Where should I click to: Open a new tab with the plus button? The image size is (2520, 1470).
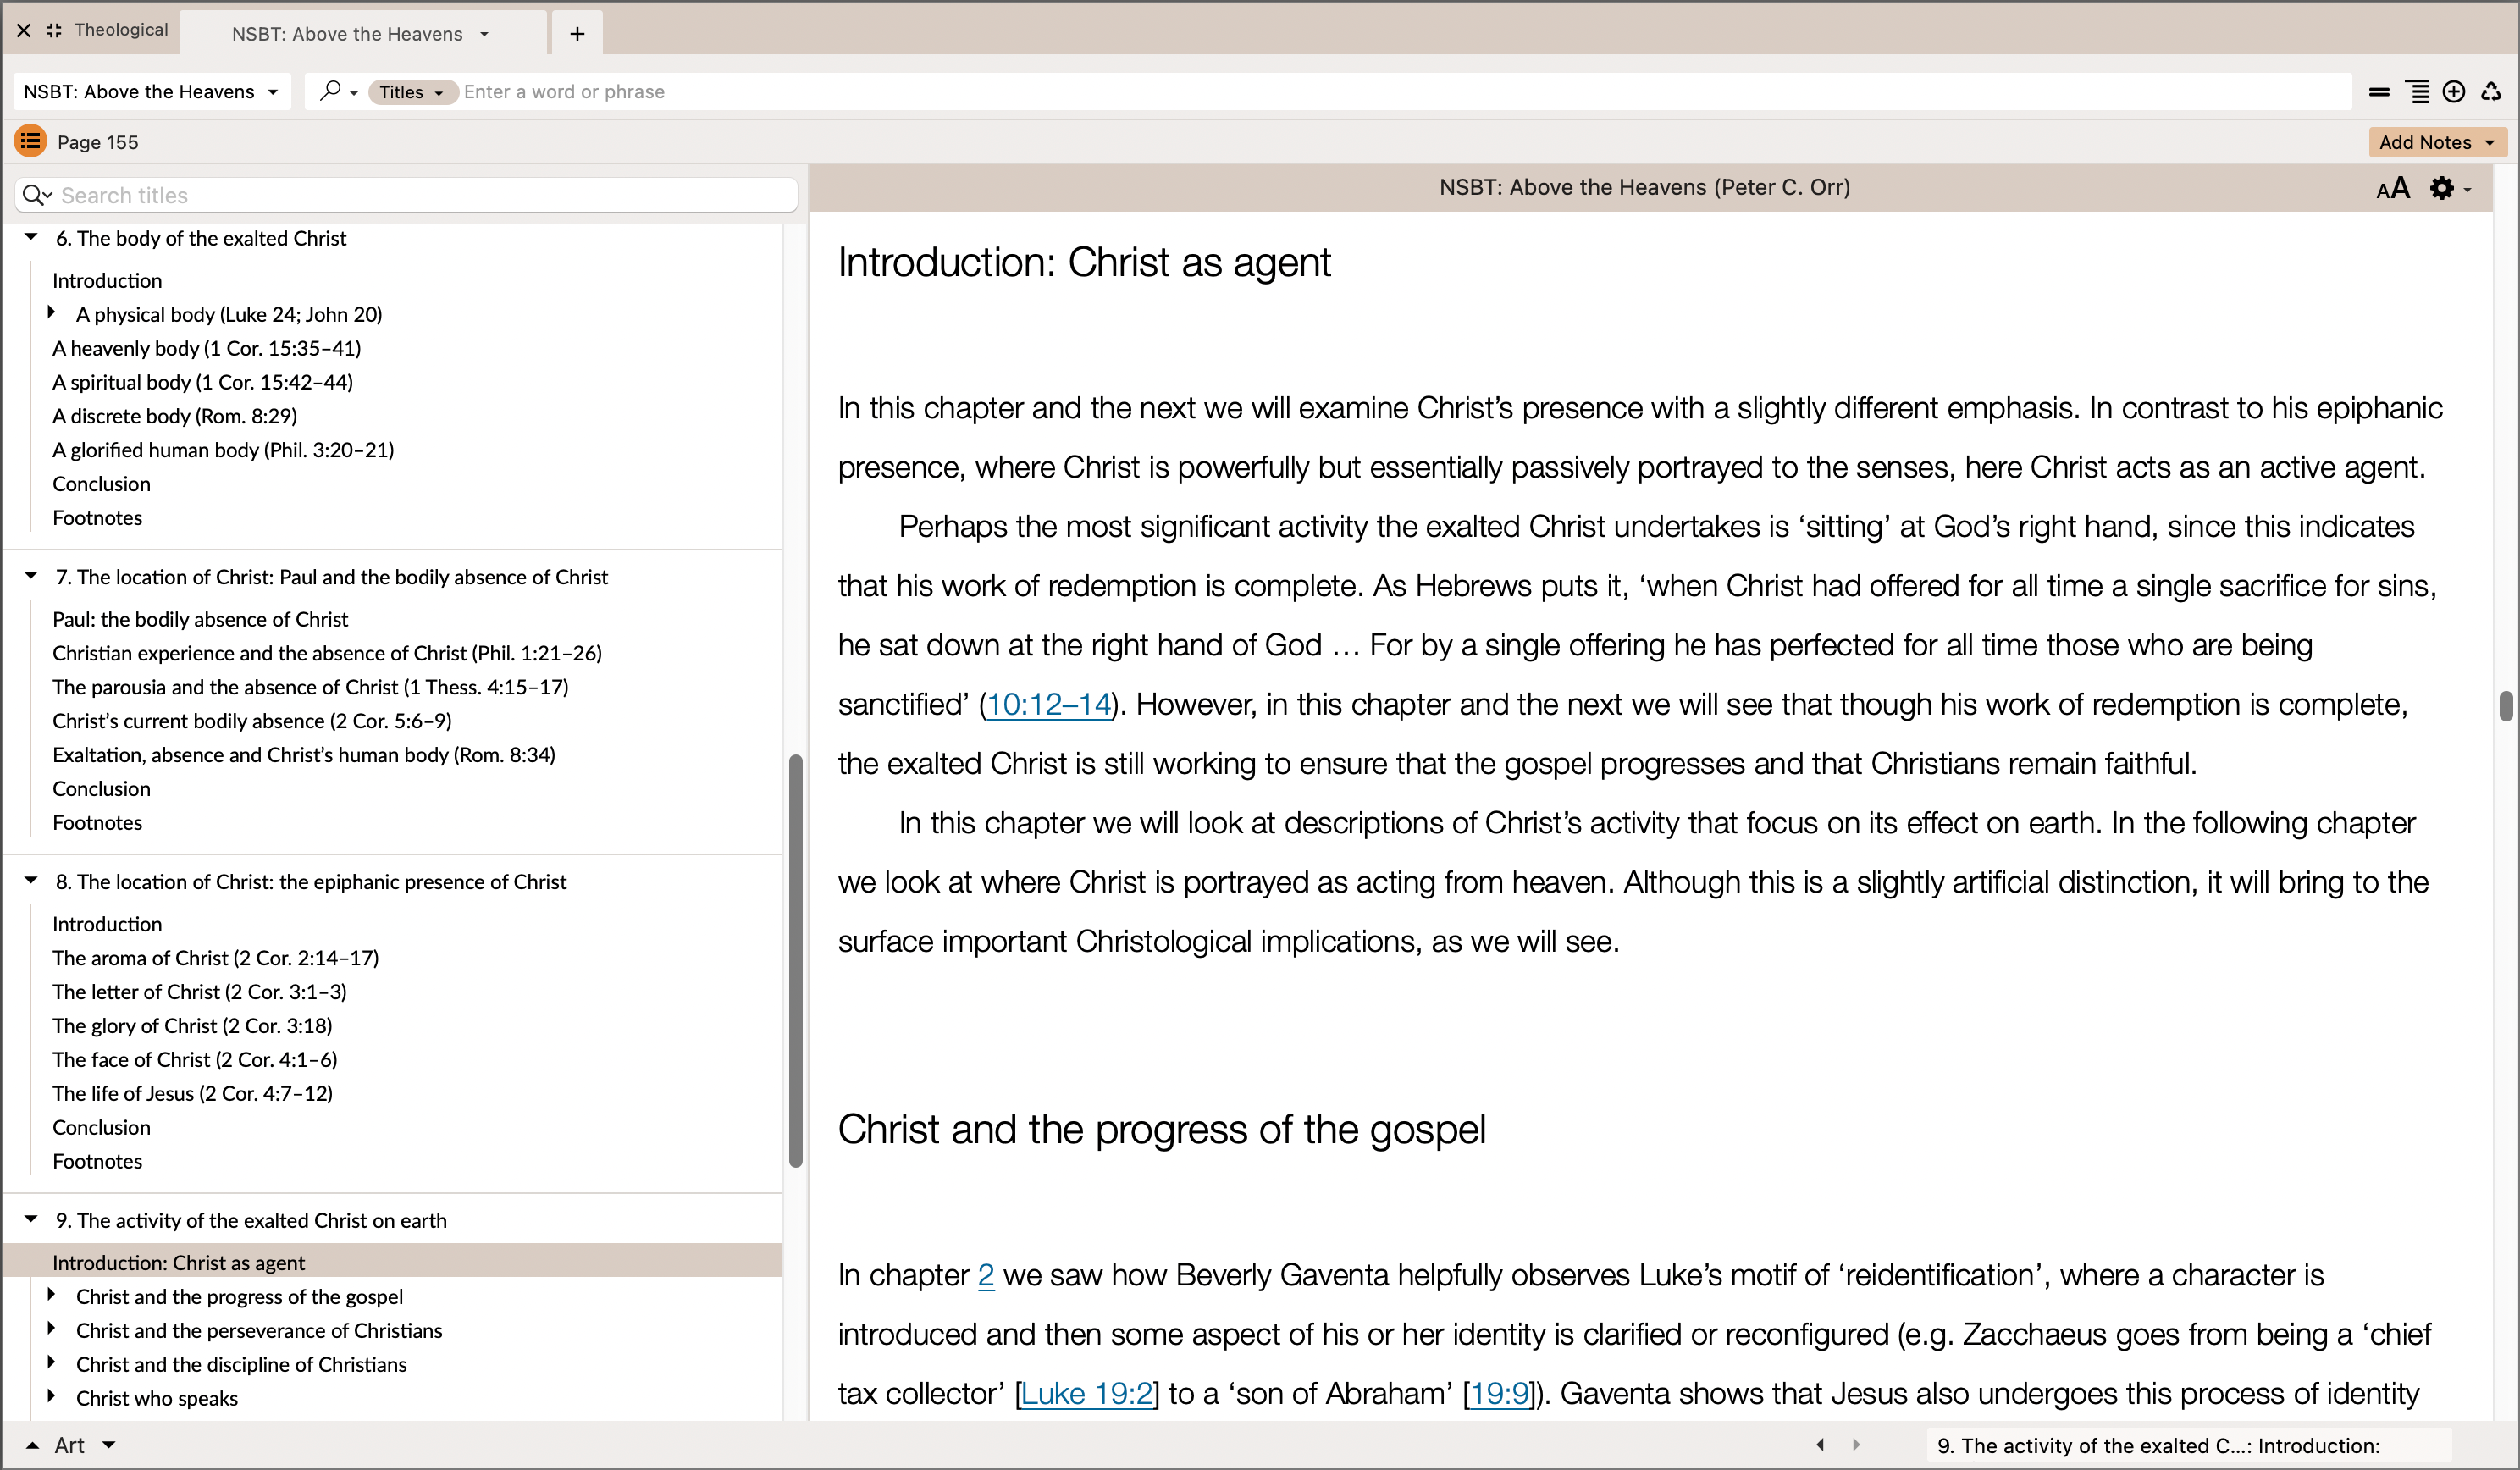point(577,34)
